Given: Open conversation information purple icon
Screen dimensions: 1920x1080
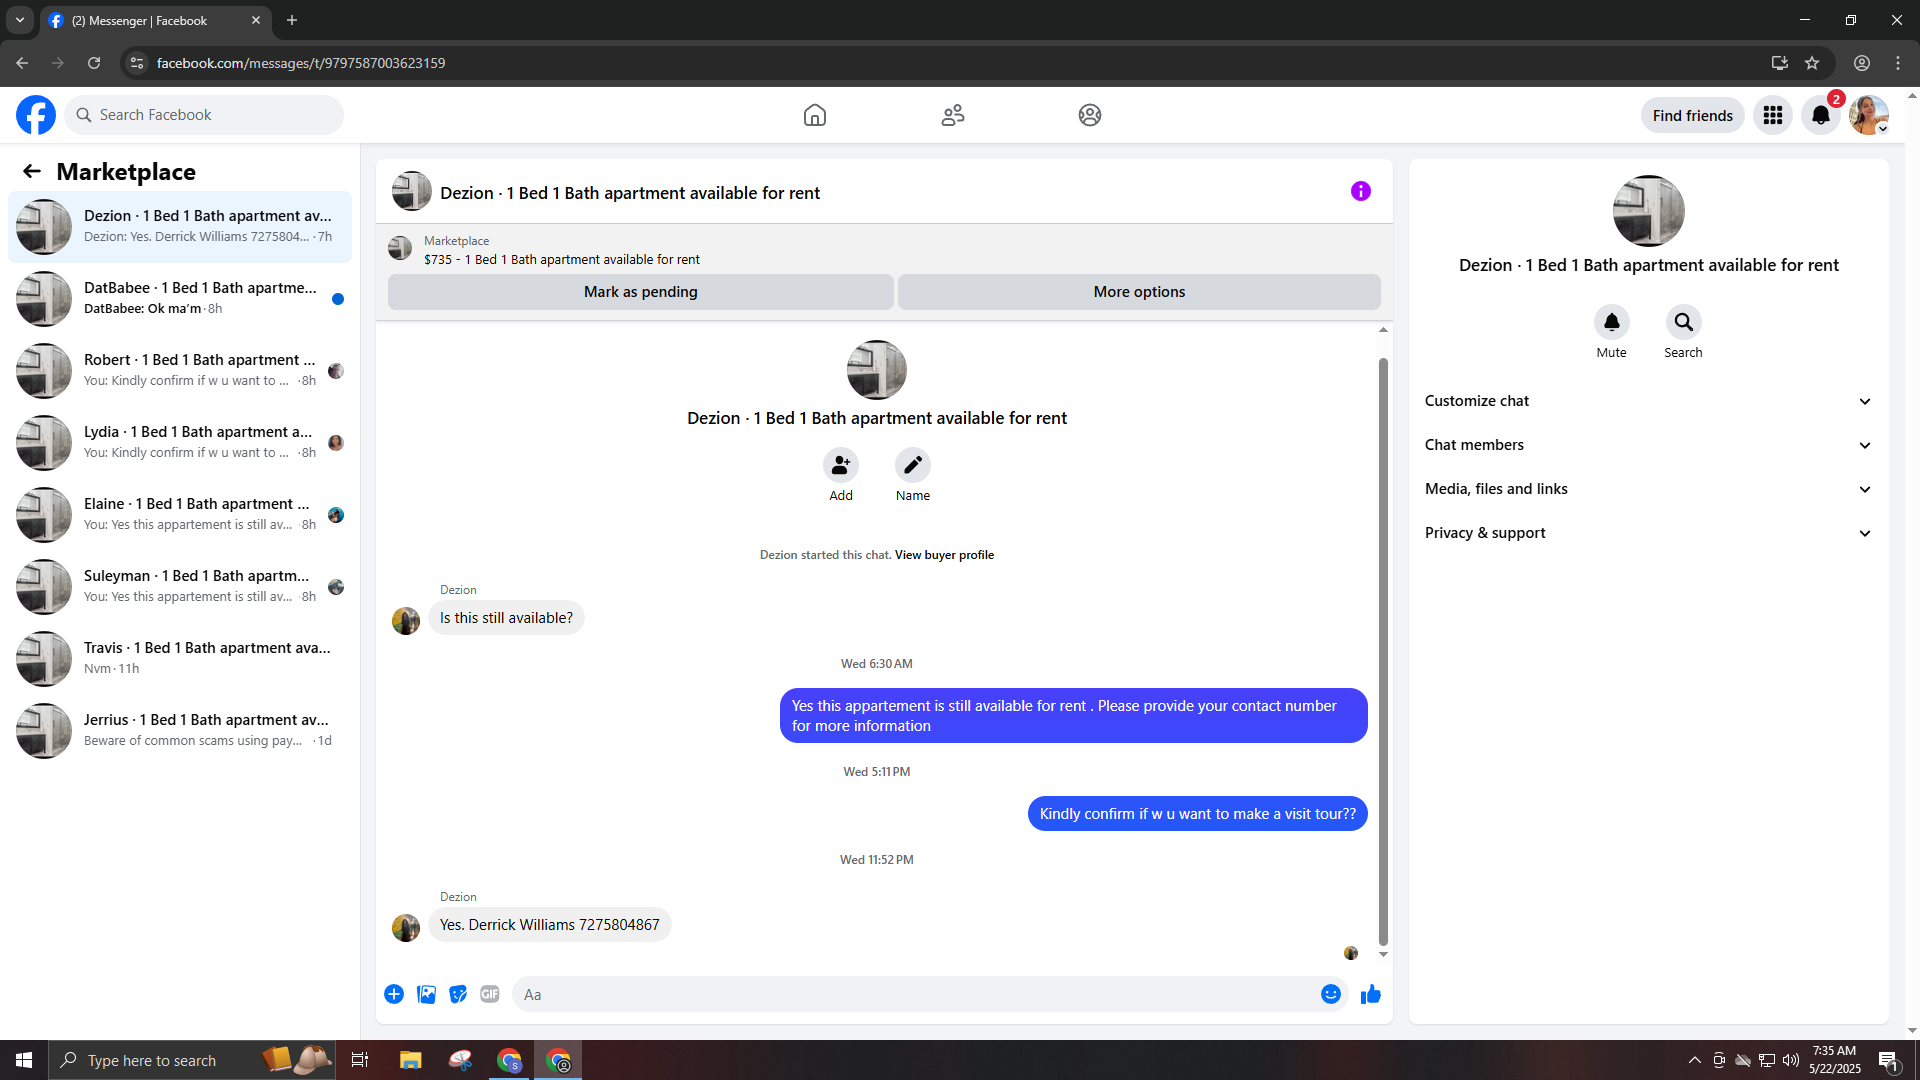Looking at the screenshot, I should tap(1361, 191).
